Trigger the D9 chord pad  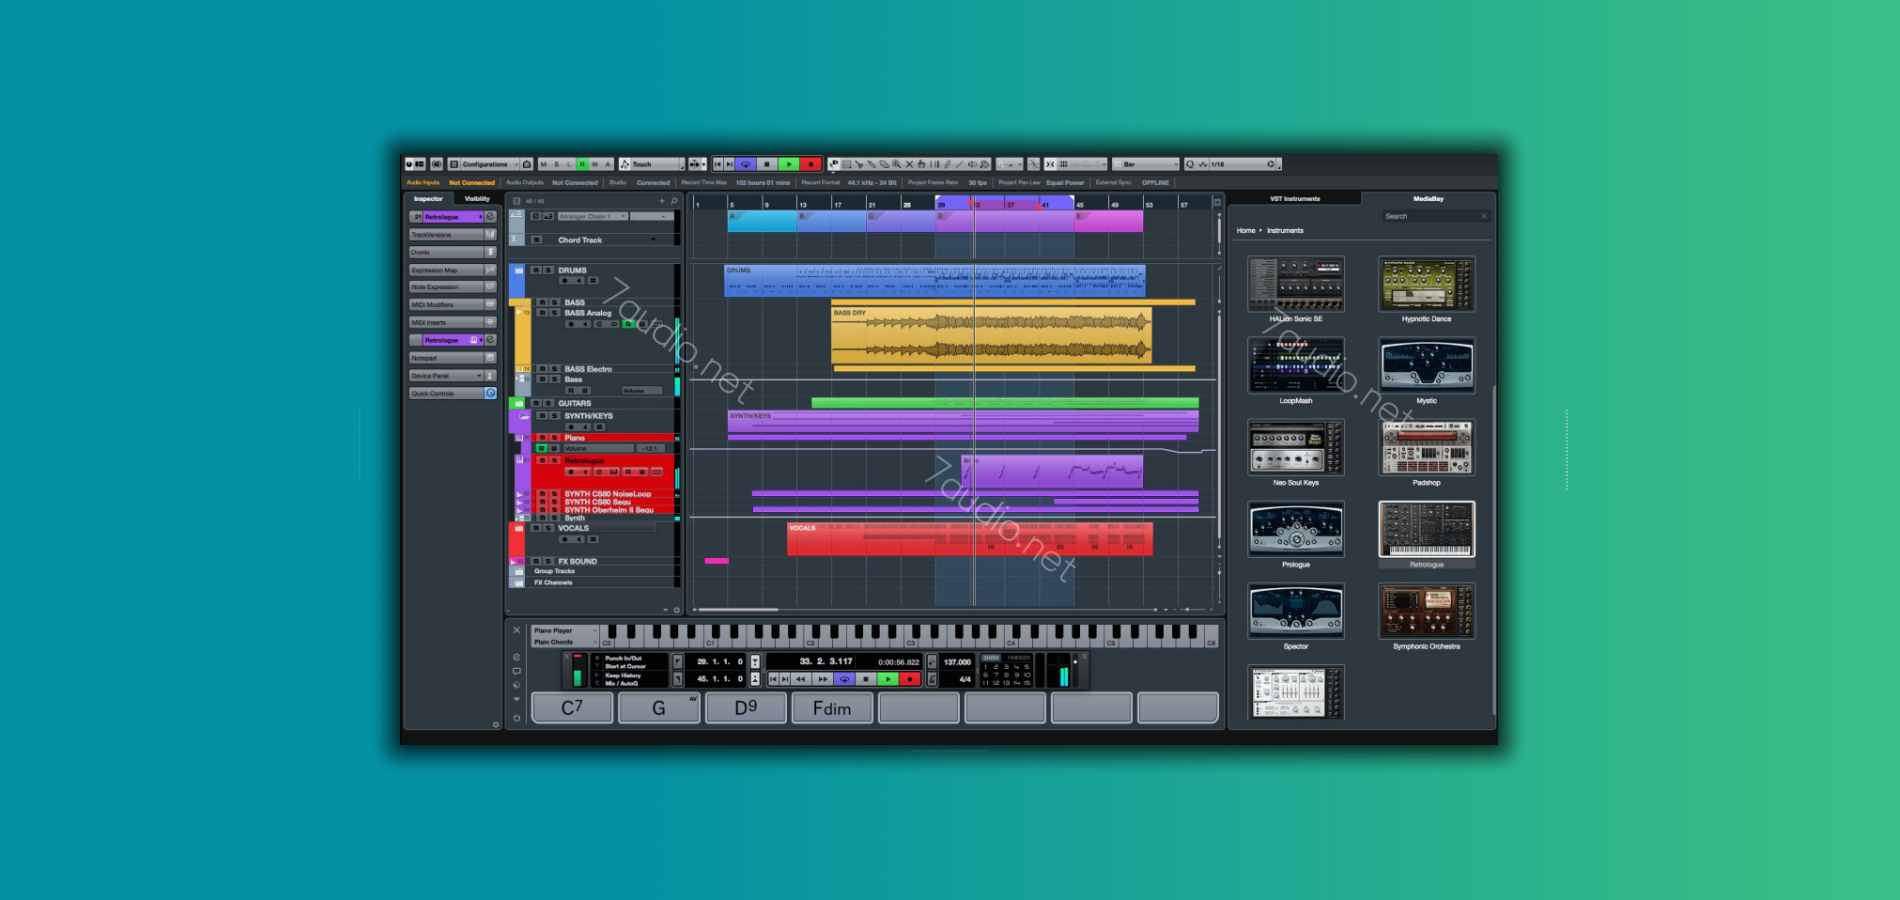[x=746, y=708]
